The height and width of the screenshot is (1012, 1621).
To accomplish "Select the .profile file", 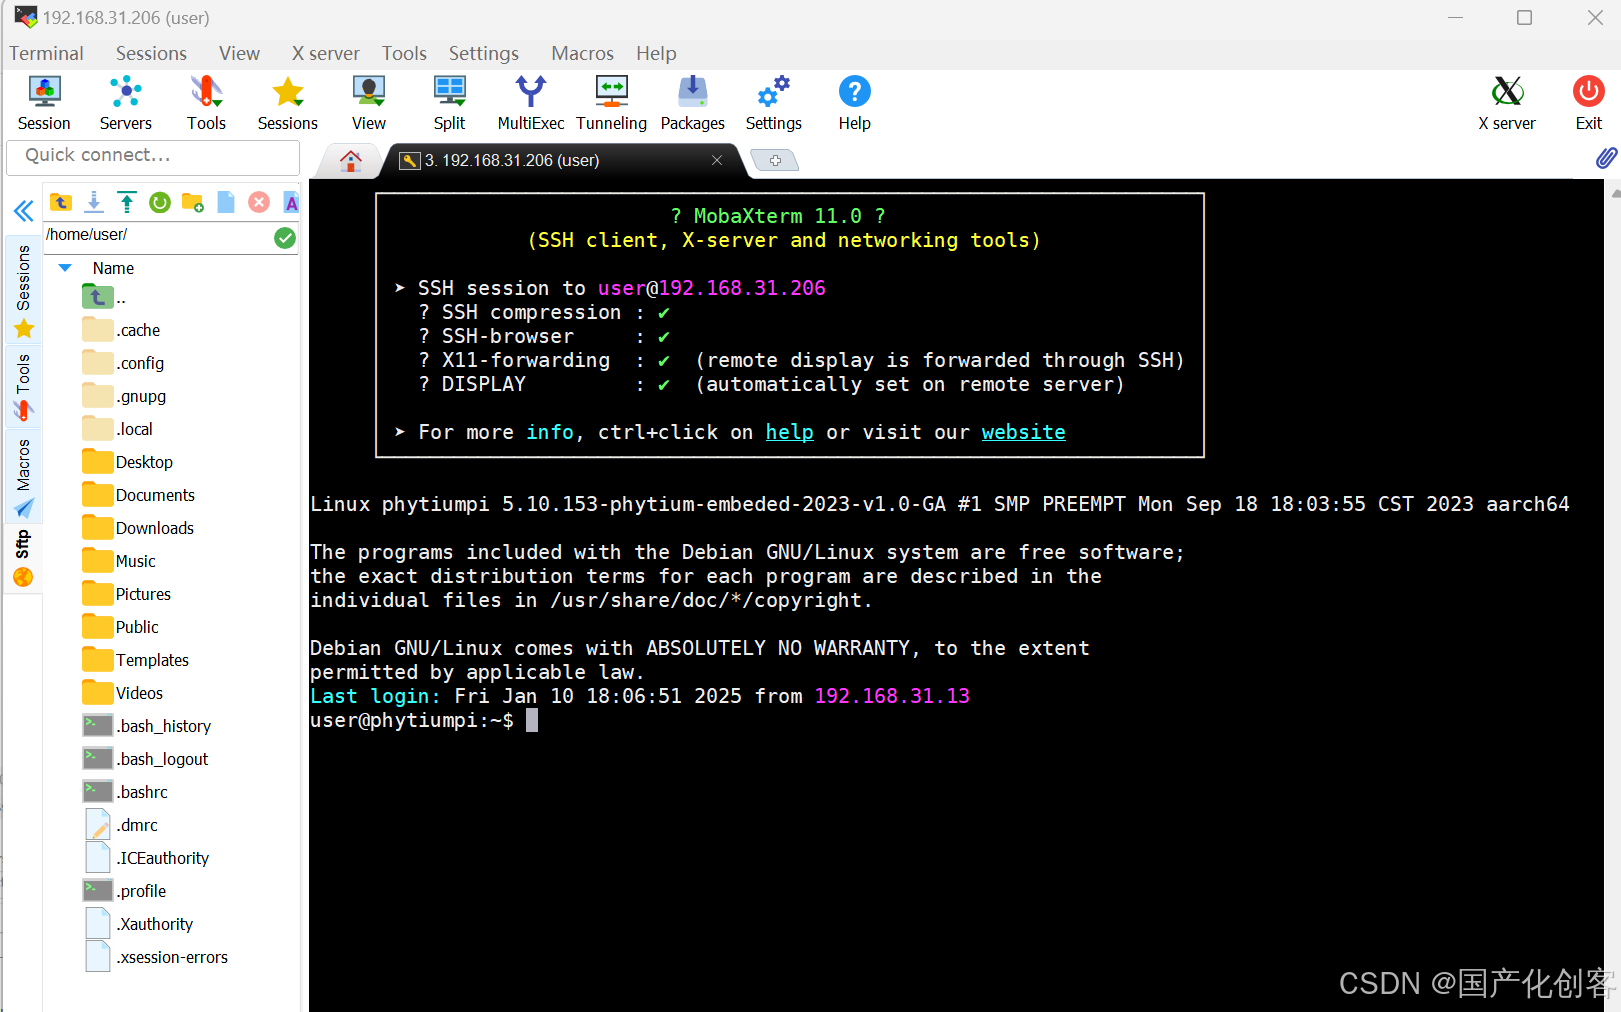I will click(x=125, y=891).
